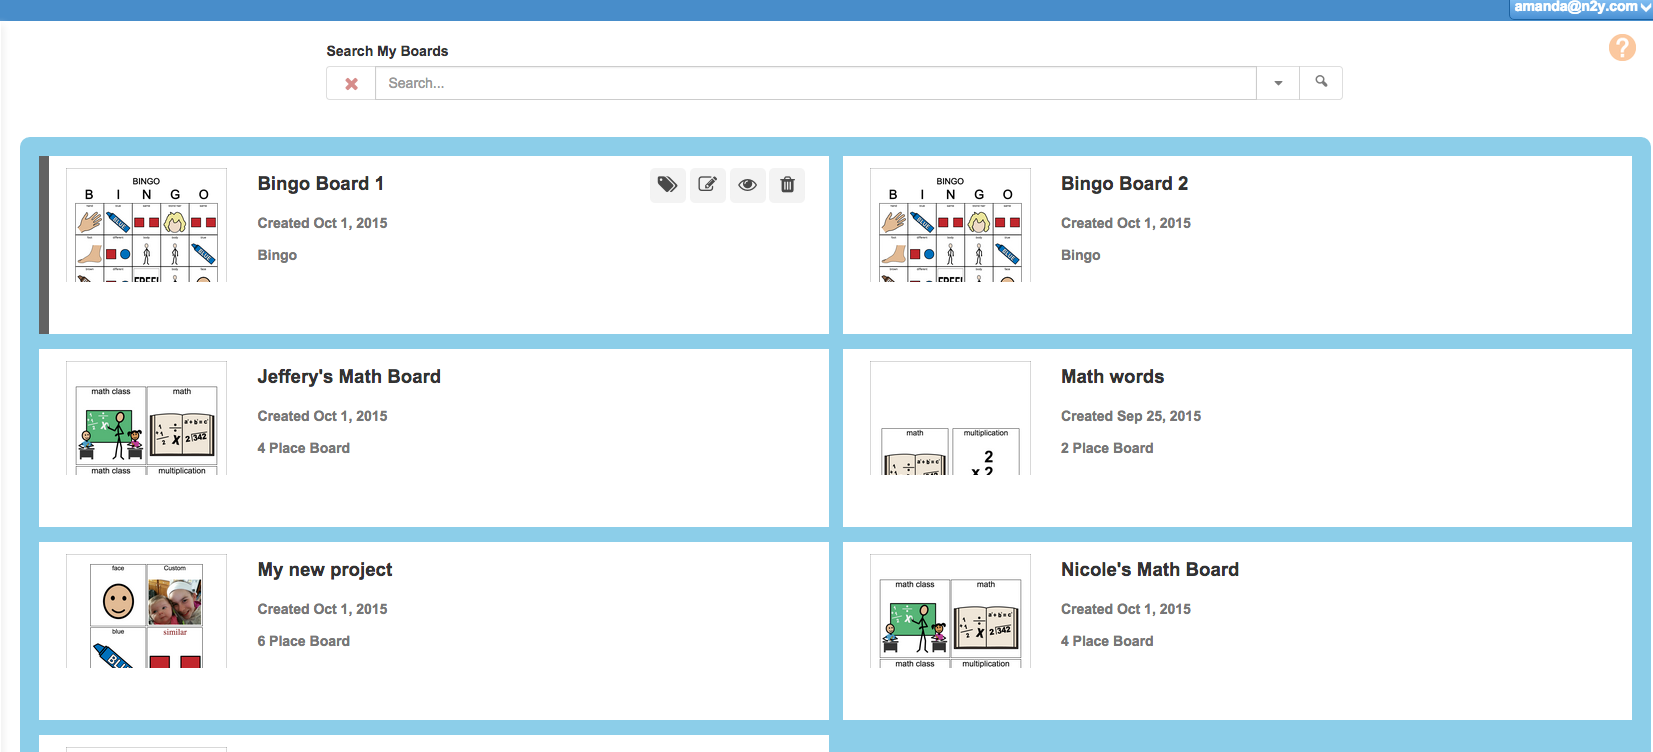Clear the search with the red X
The width and height of the screenshot is (1653, 752).
pyautogui.click(x=351, y=84)
